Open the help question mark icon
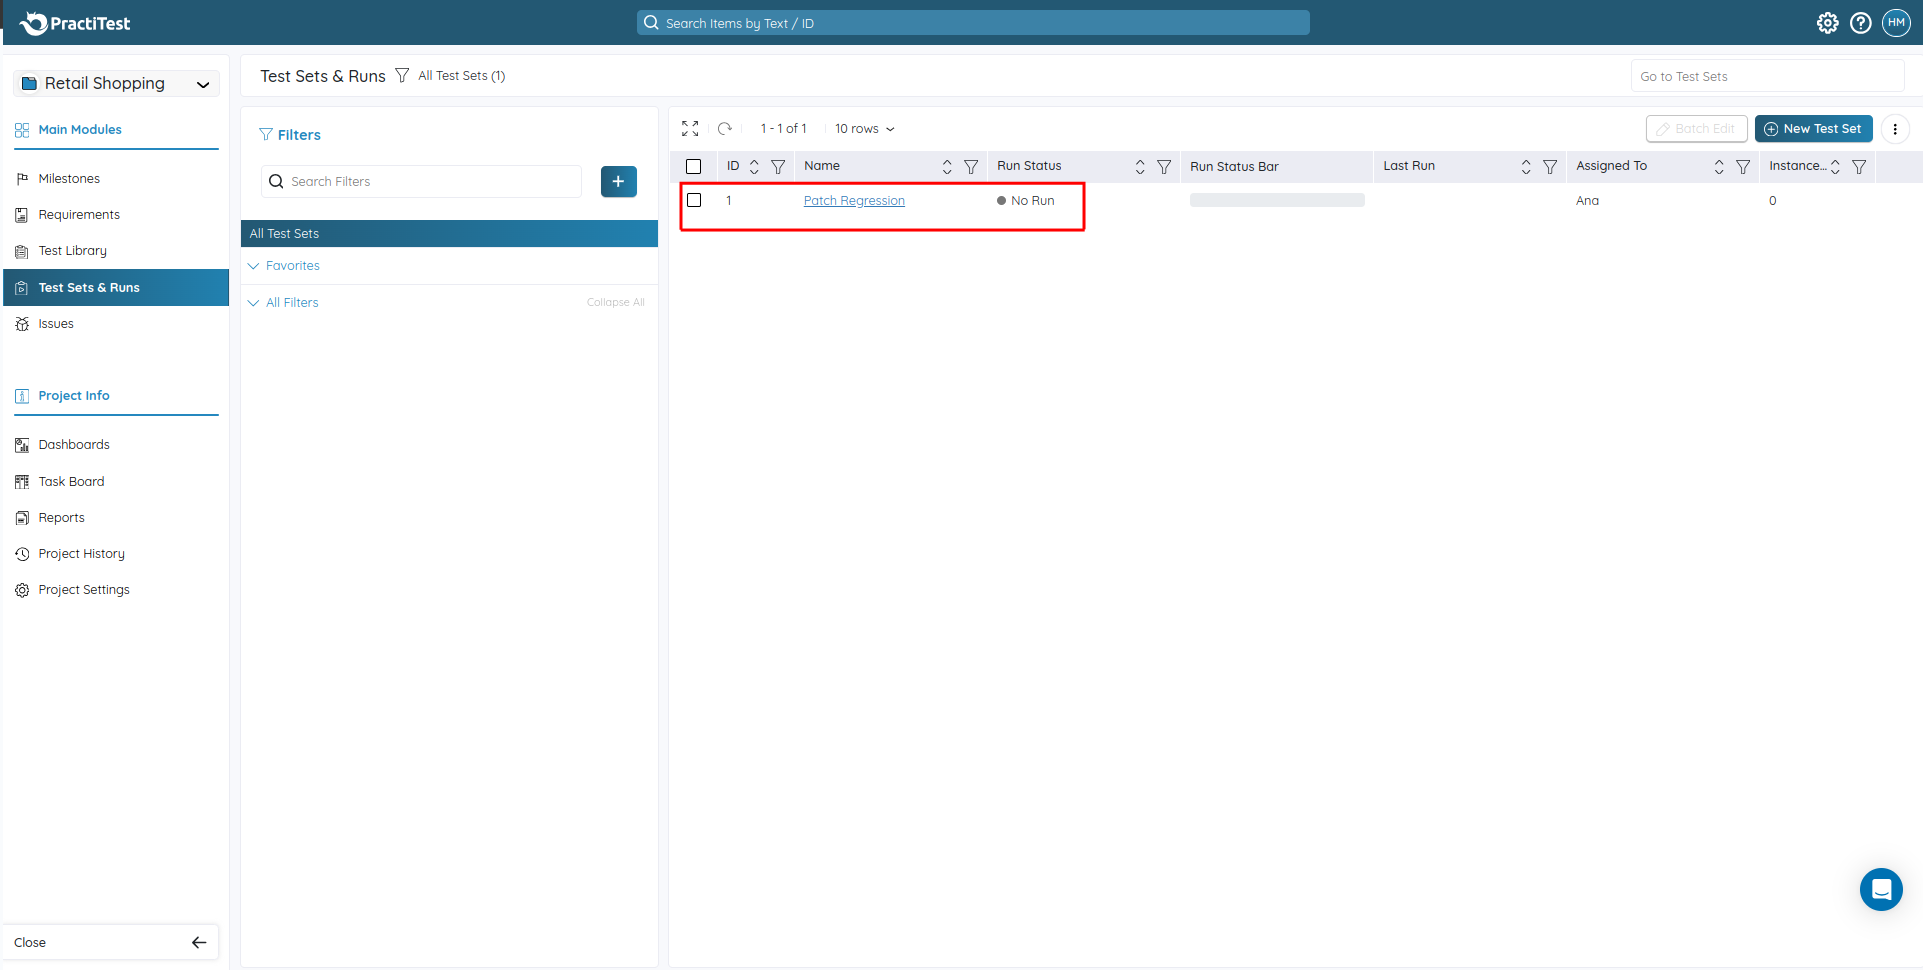Image resolution: width=1923 pixels, height=970 pixels. 1860,23
